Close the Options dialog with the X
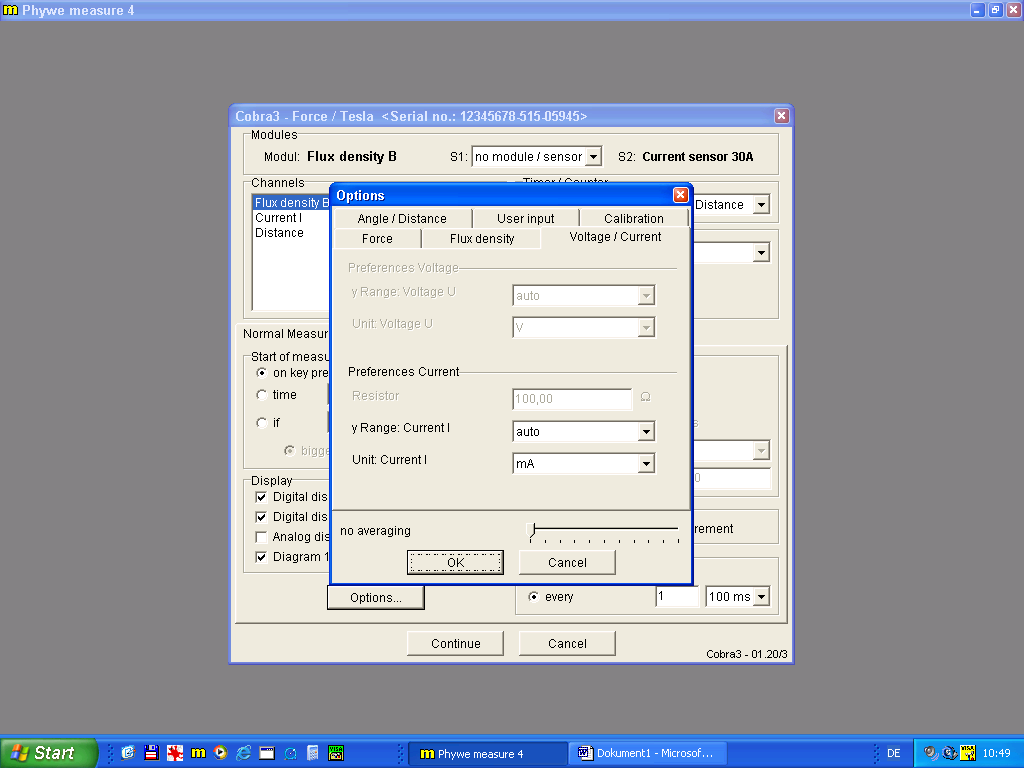This screenshot has width=1024, height=768. pos(680,195)
